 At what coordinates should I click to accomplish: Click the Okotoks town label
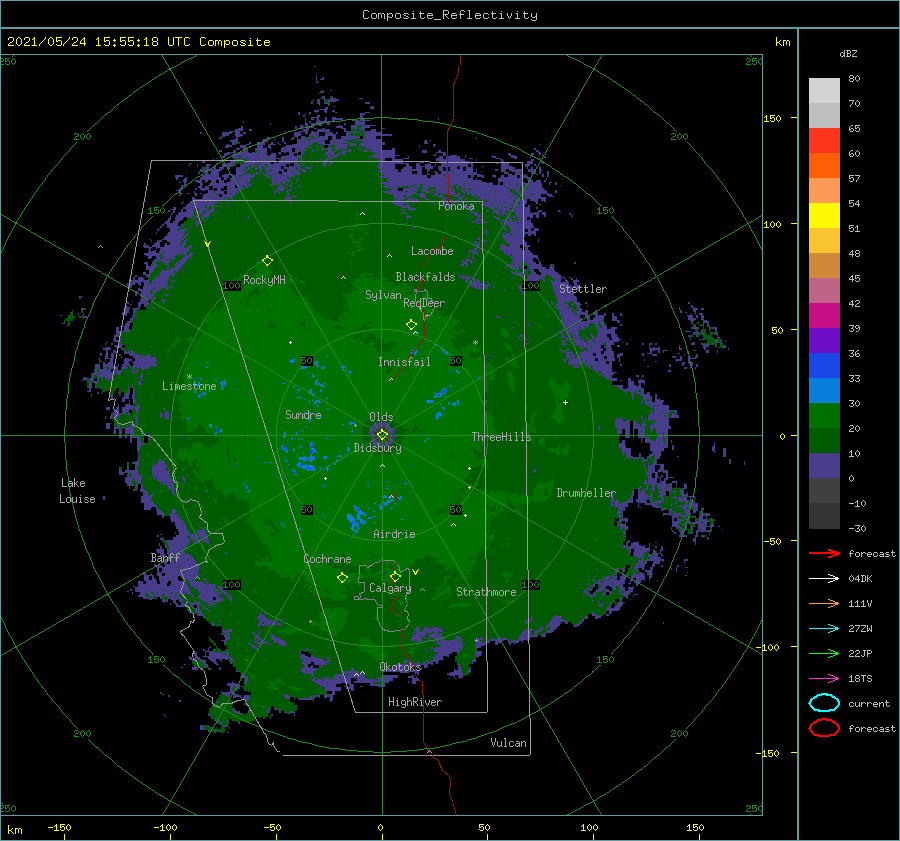point(401,666)
